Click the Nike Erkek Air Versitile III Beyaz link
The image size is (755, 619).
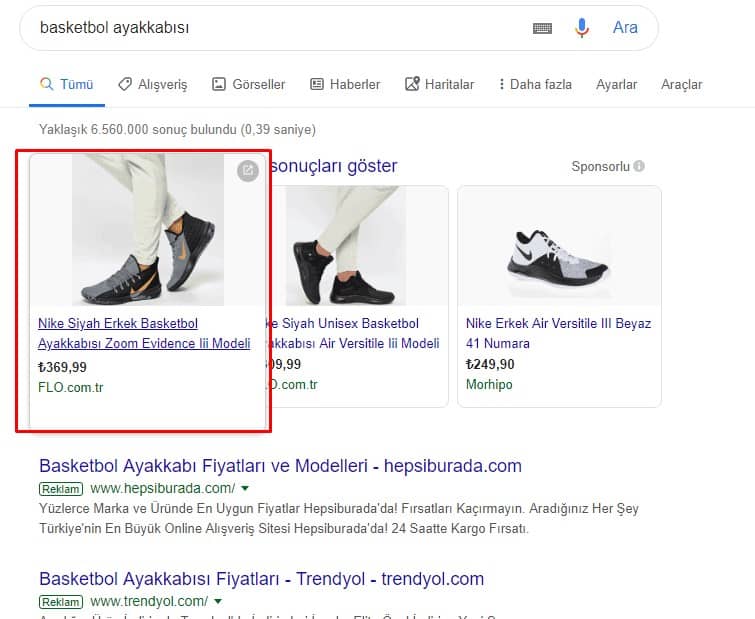558,333
